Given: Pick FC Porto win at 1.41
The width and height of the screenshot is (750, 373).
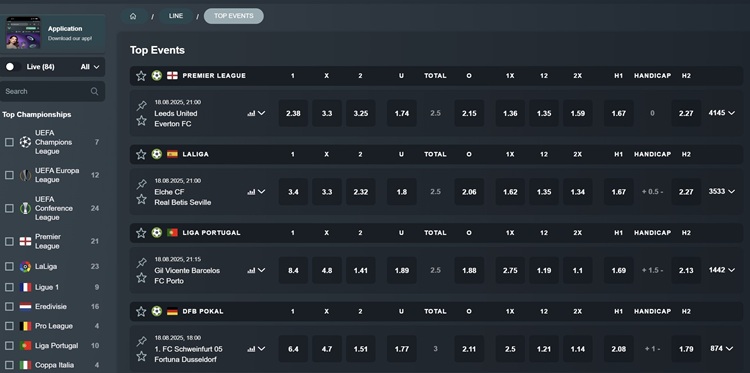Looking at the screenshot, I should pyautogui.click(x=361, y=270).
